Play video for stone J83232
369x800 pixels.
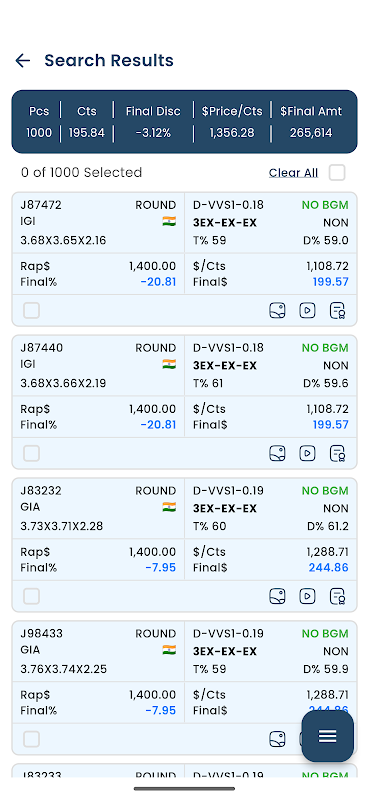point(307,596)
